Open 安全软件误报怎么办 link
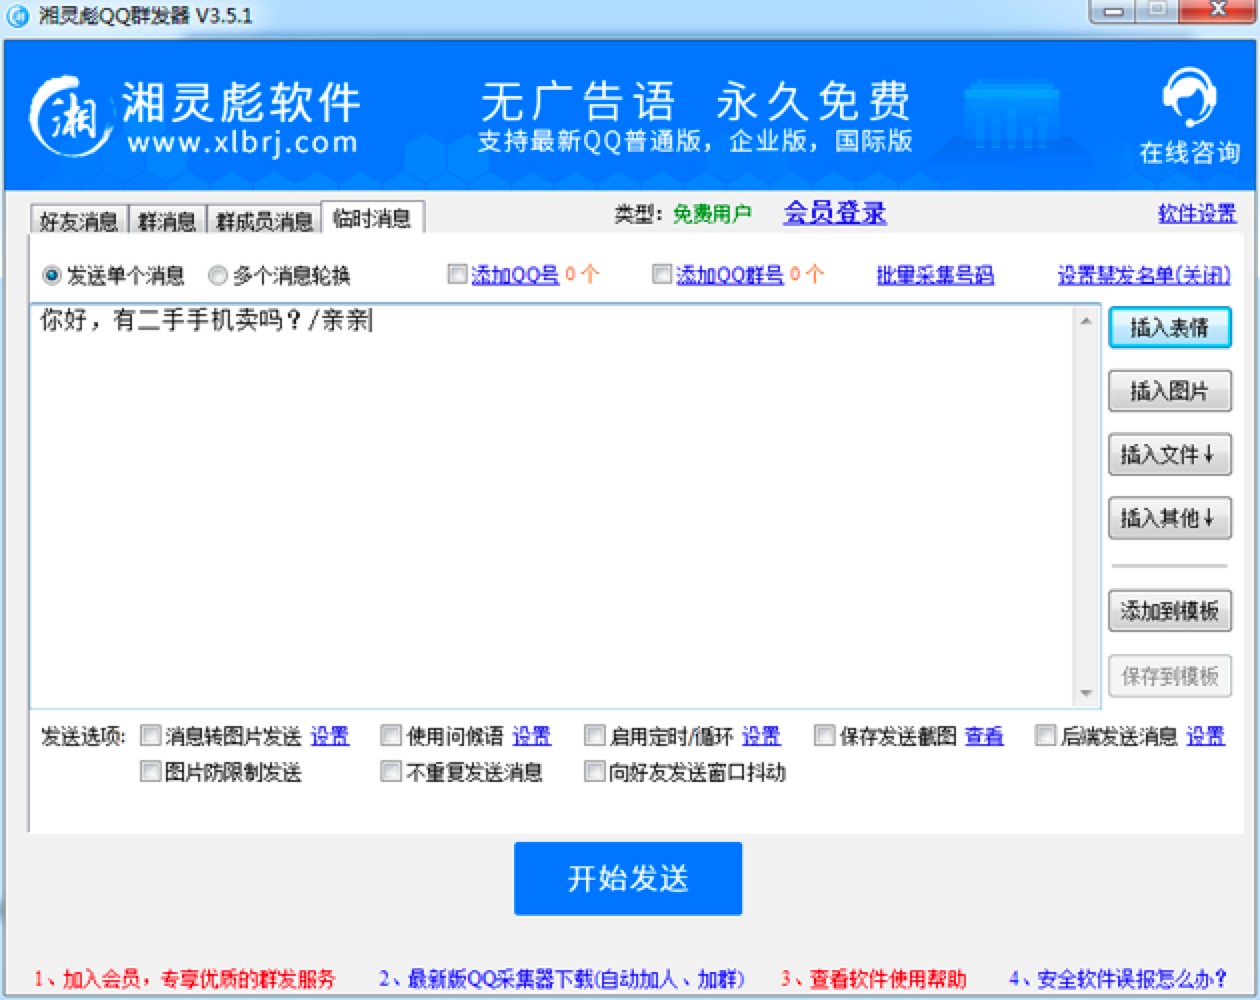Viewport: 1260px width, 1000px height. point(1119,978)
